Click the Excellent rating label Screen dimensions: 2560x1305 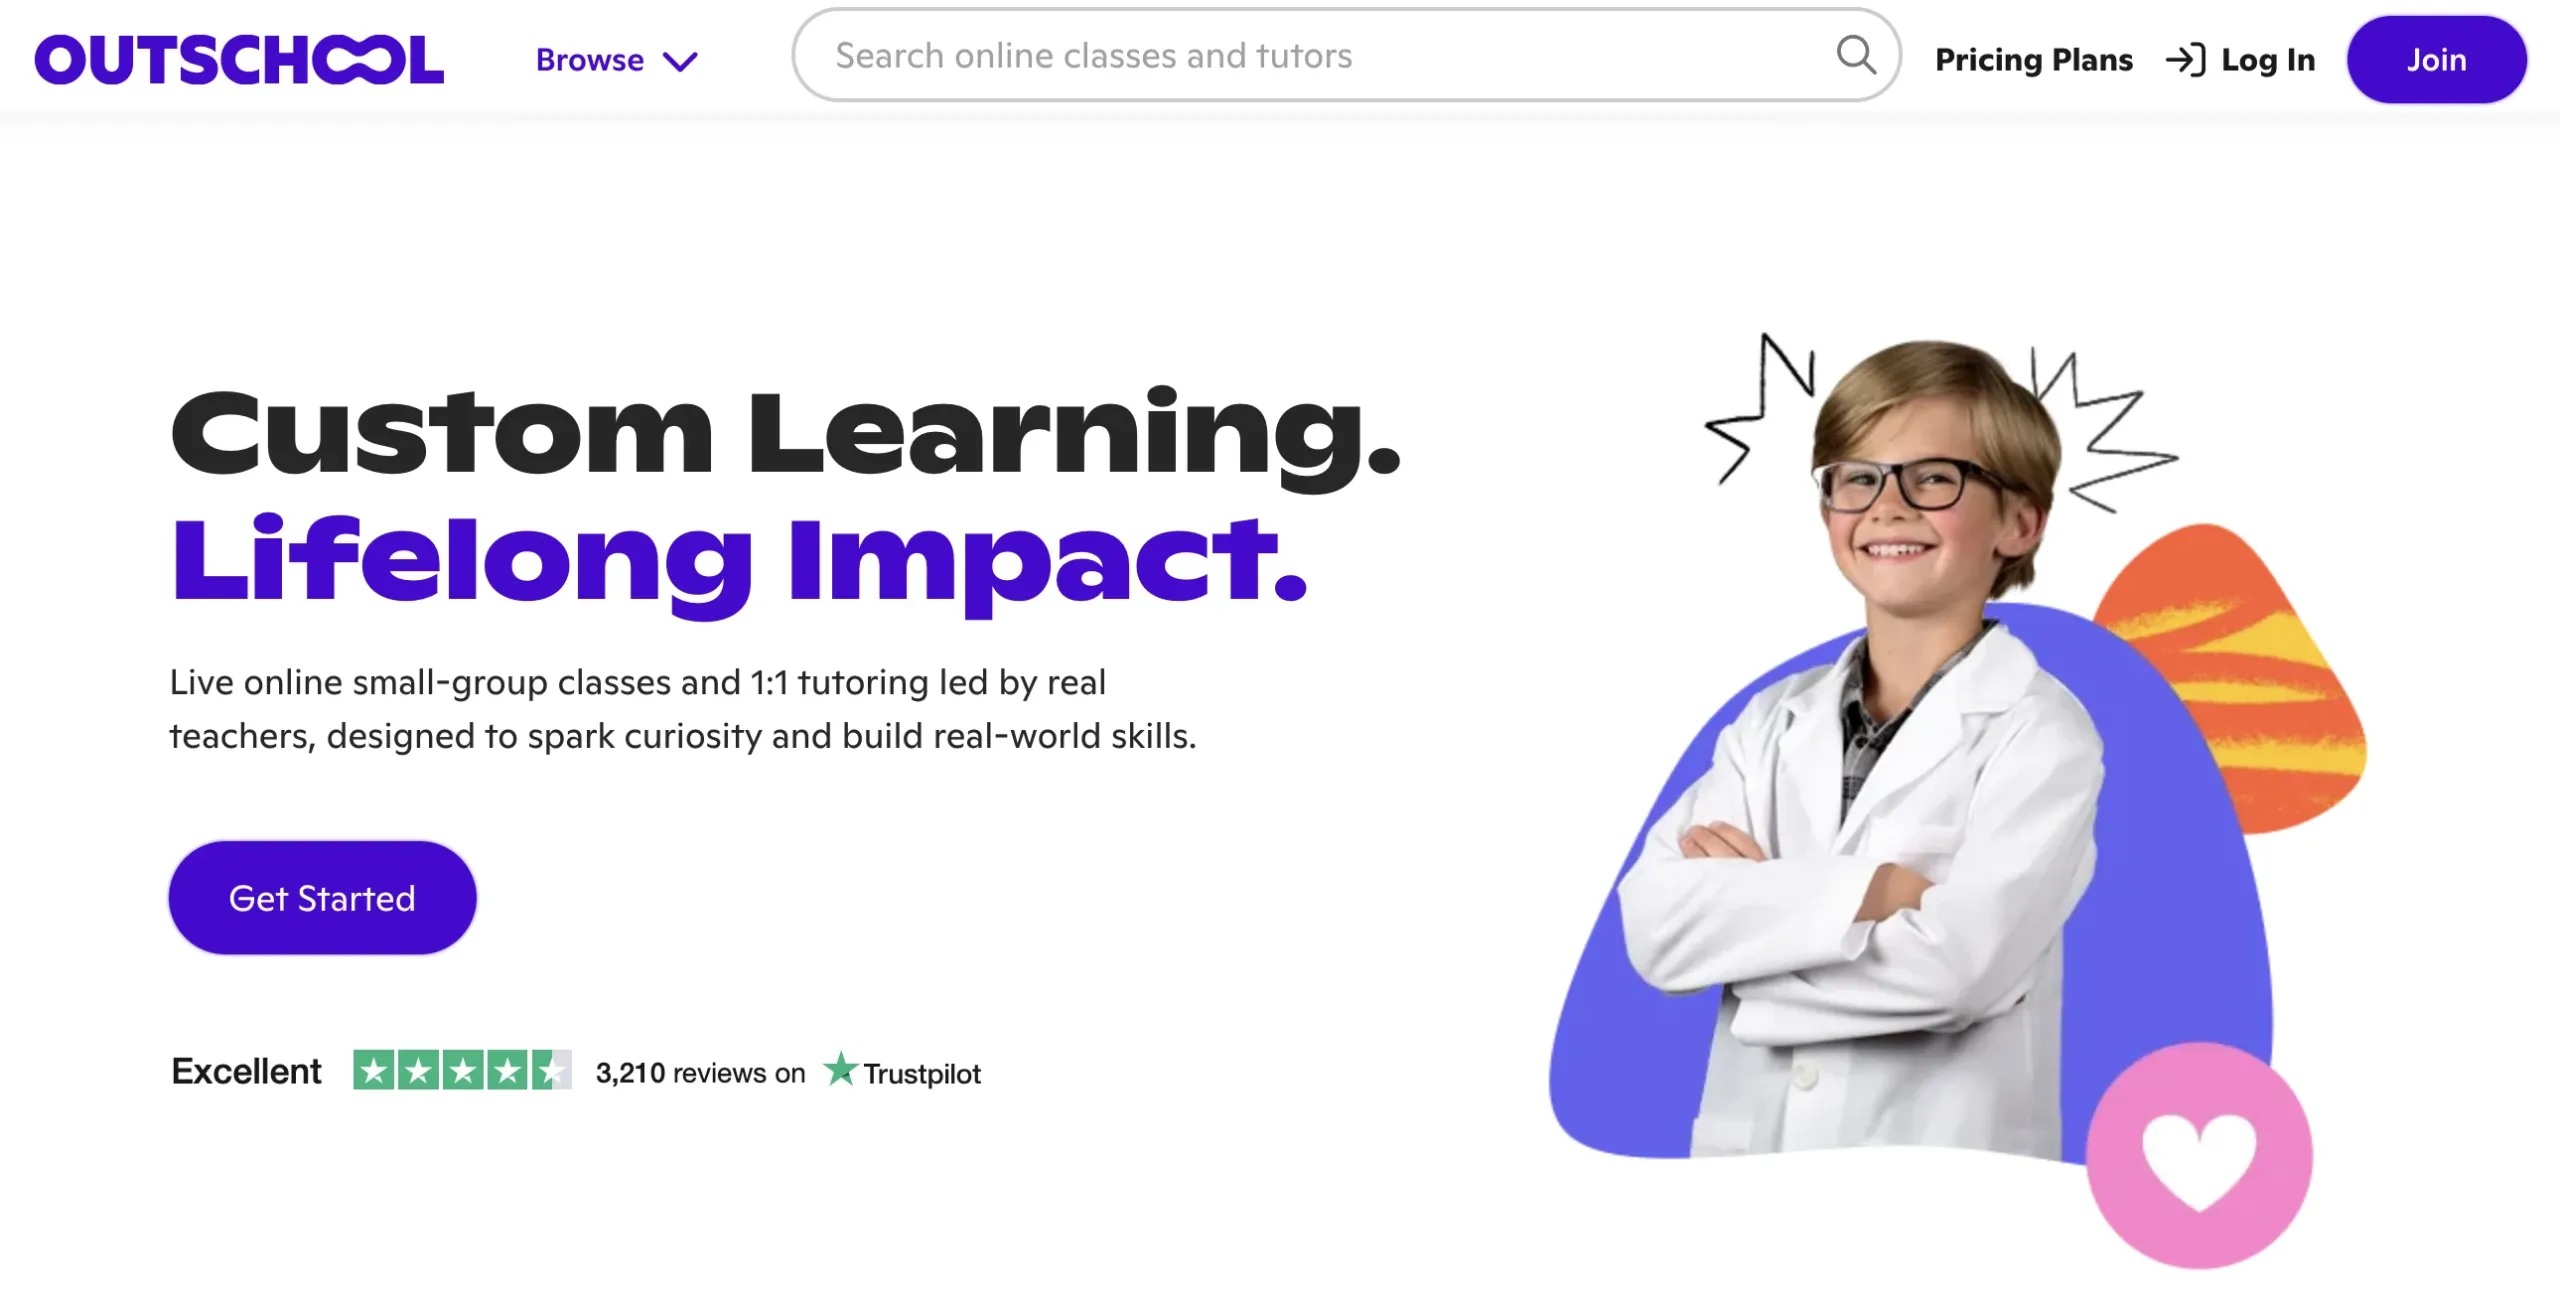[246, 1071]
